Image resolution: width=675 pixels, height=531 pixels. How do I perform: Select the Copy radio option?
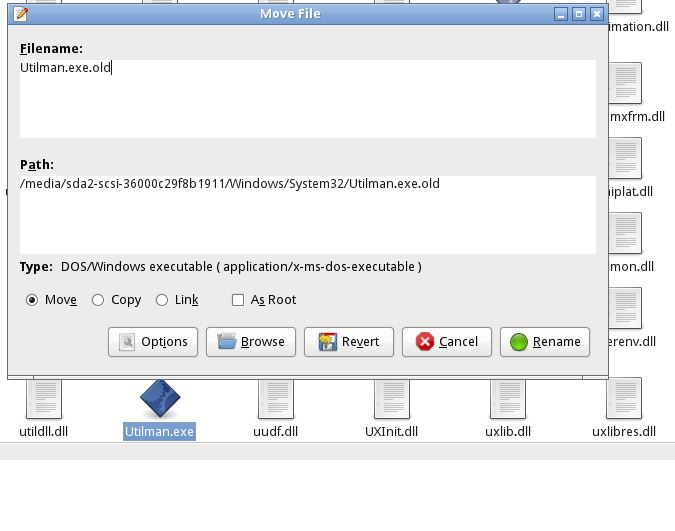tap(98, 300)
